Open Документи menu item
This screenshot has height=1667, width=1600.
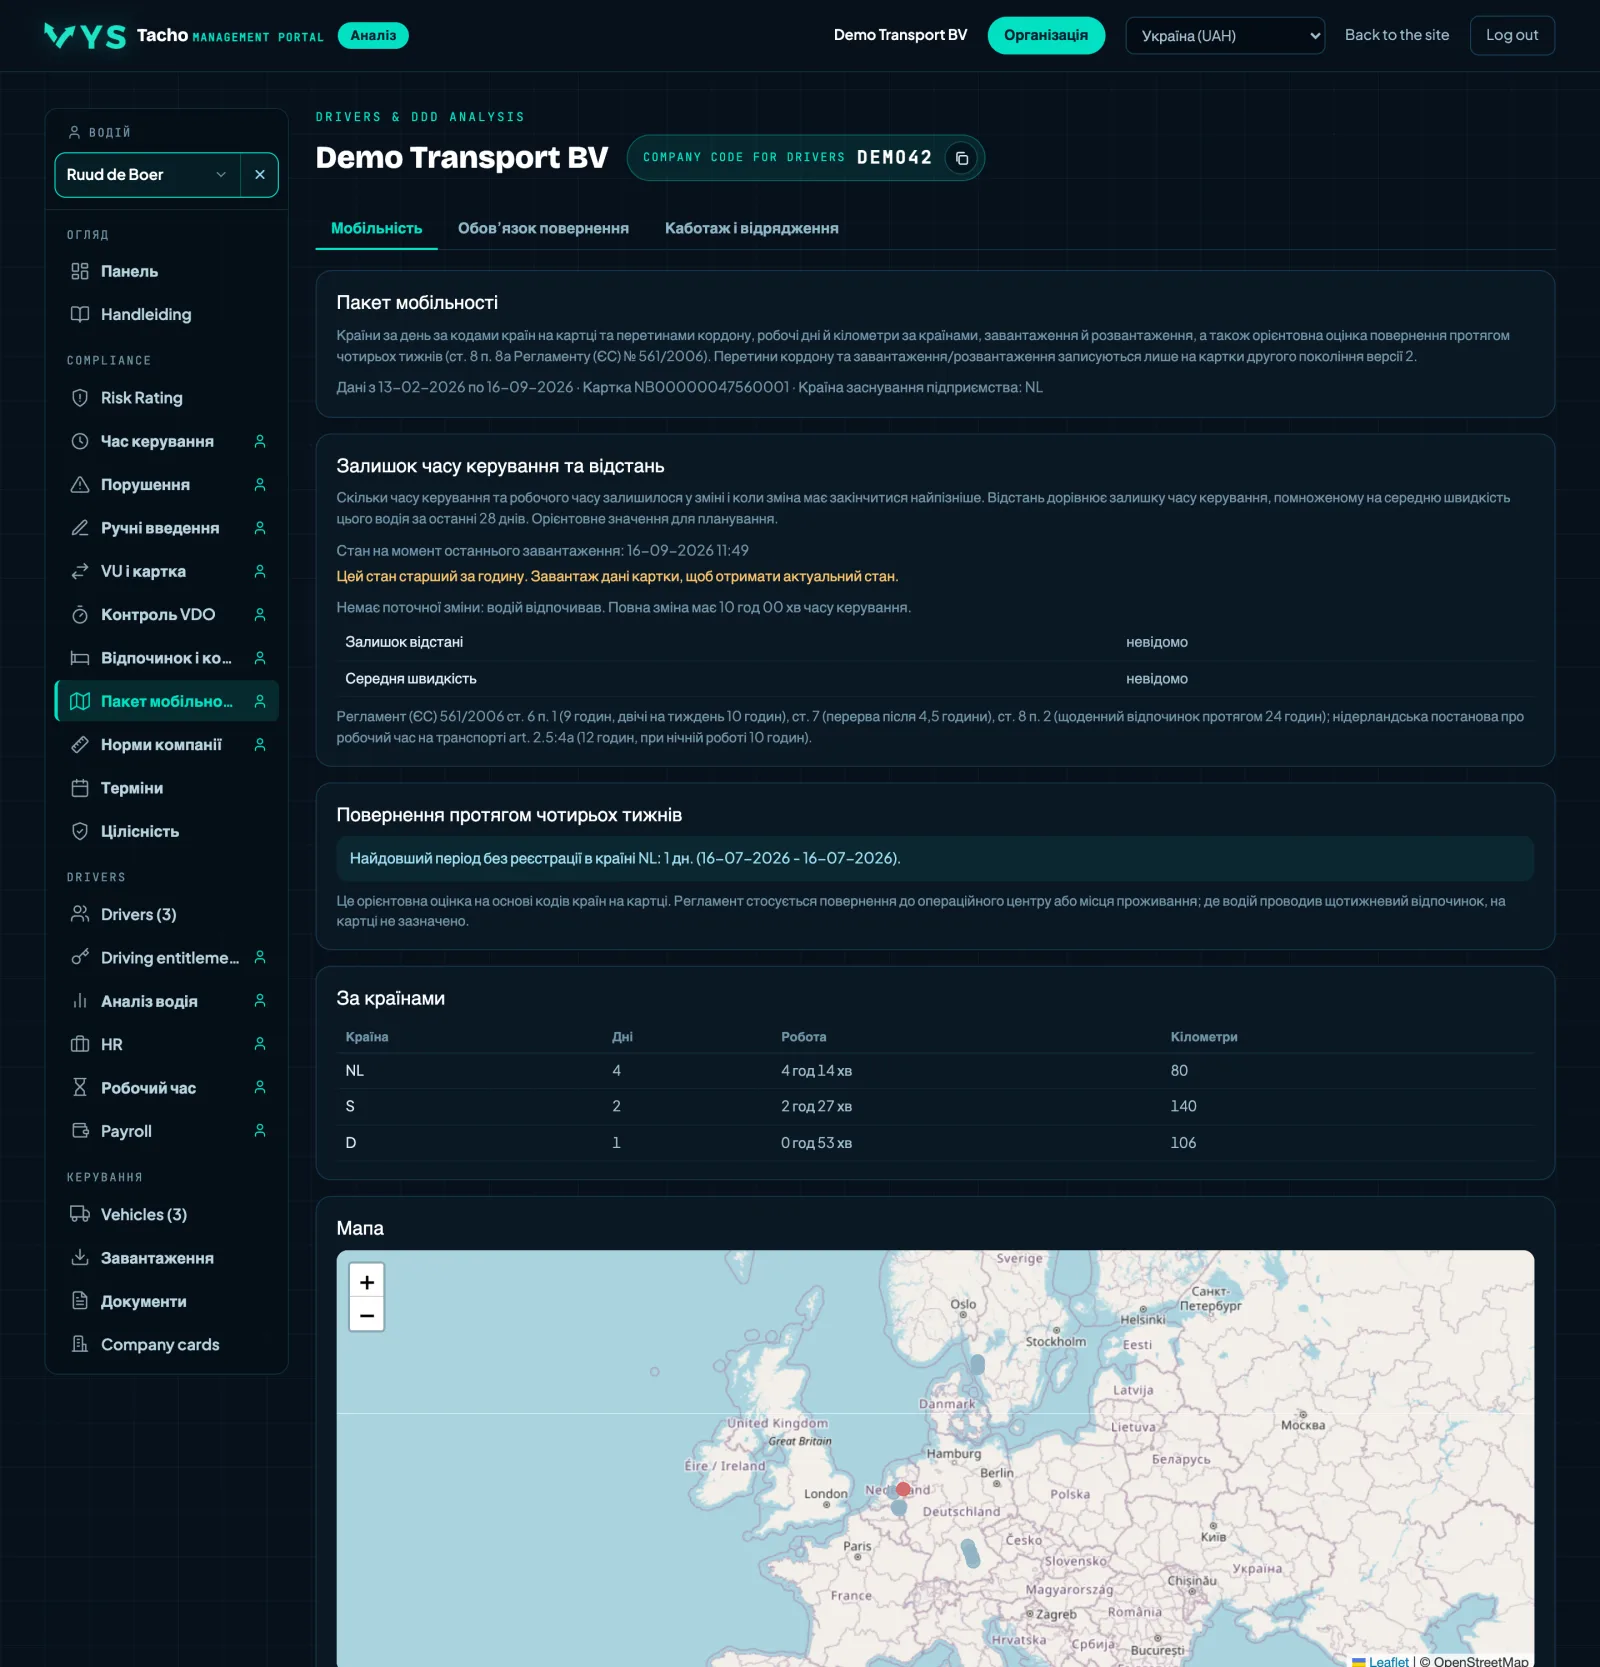166,1301
